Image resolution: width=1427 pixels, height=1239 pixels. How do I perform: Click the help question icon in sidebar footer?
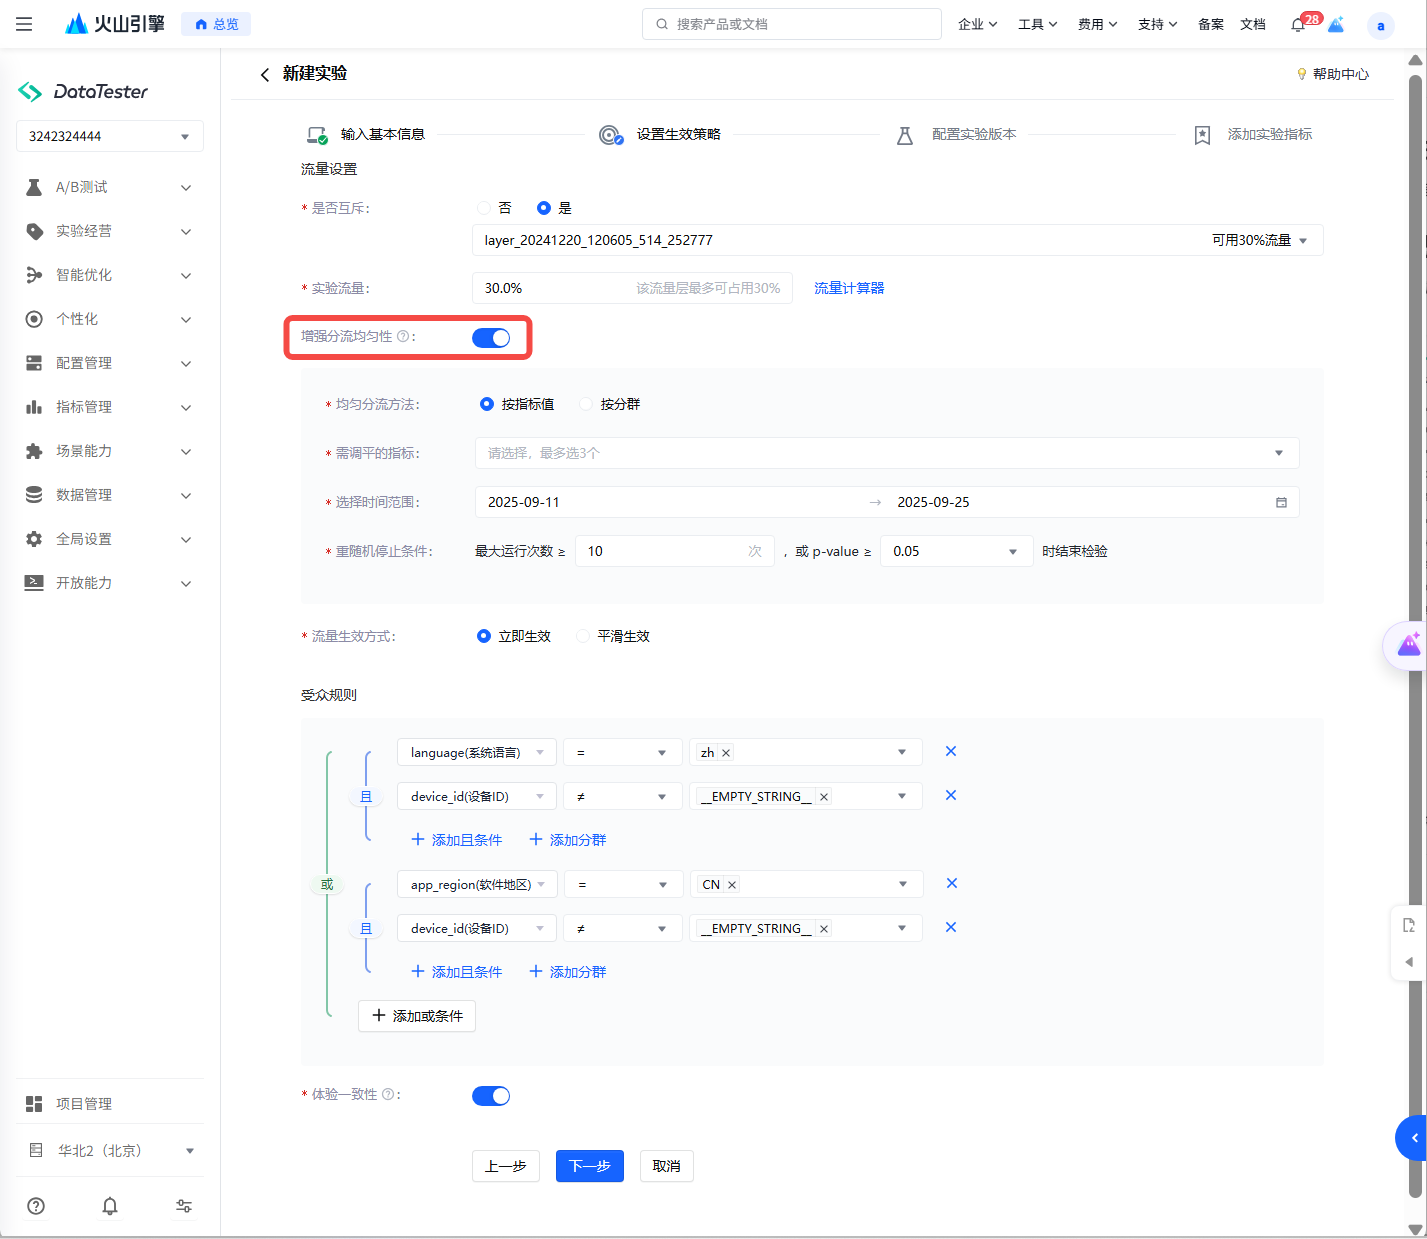point(36,1206)
